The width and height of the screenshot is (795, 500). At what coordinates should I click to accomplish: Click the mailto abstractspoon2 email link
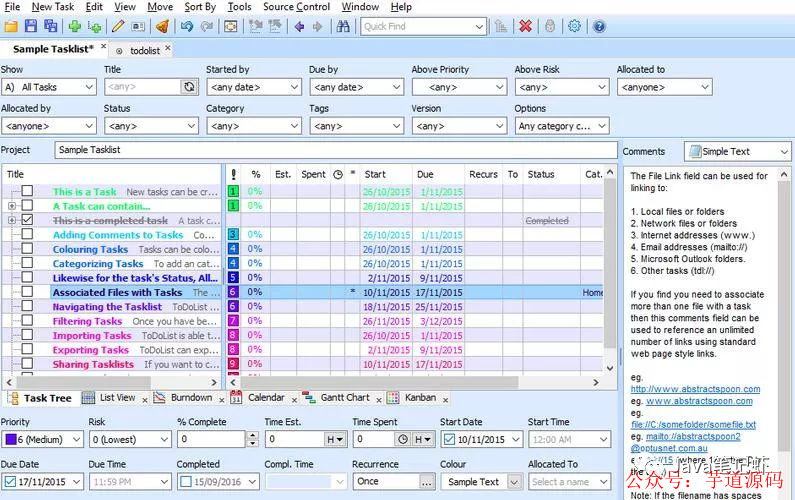[x=693, y=436]
